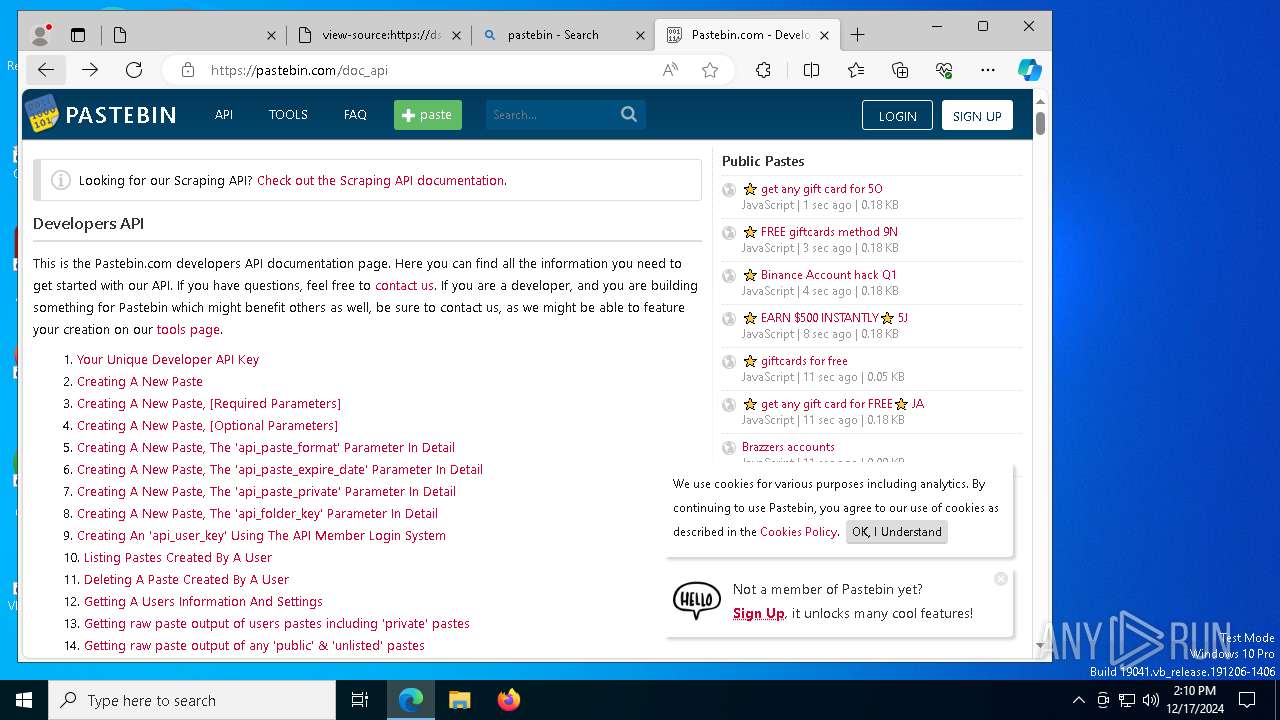1280x720 pixels.
Task: Open the browser profile icon
Action: 41,35
